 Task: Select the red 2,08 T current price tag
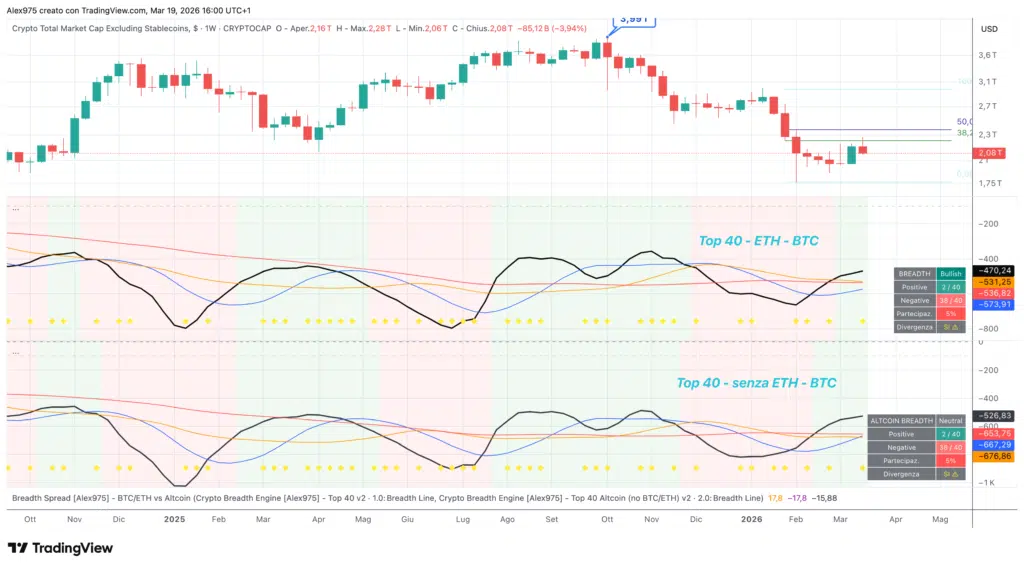tap(992, 152)
